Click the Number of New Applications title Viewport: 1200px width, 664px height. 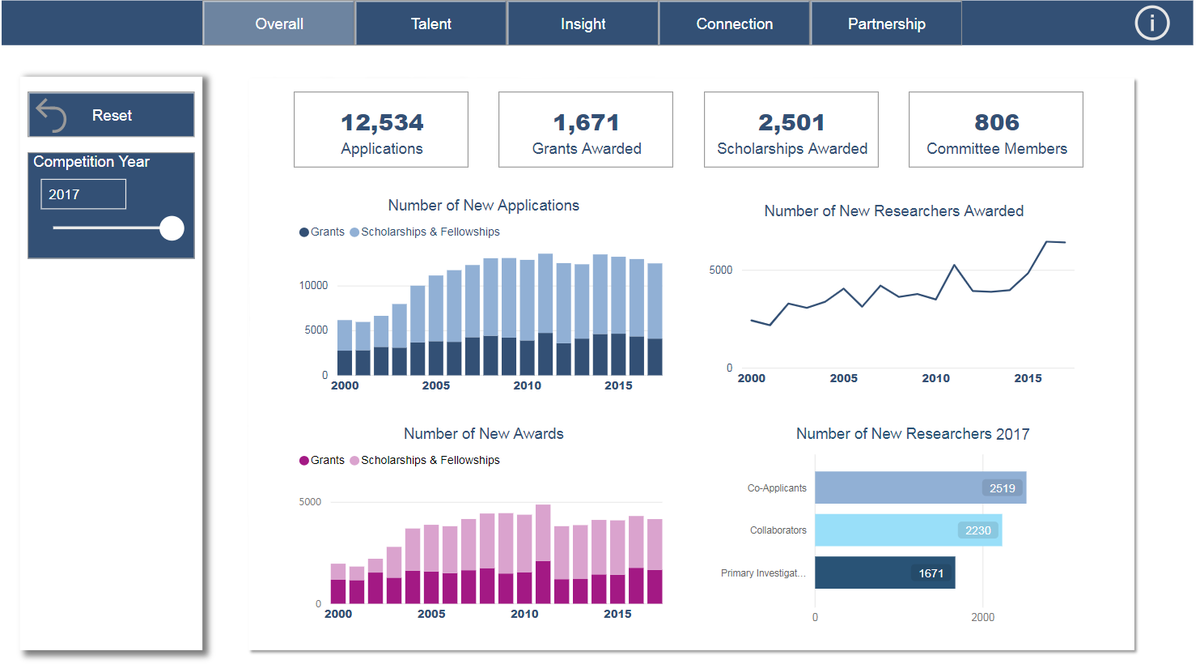point(484,205)
